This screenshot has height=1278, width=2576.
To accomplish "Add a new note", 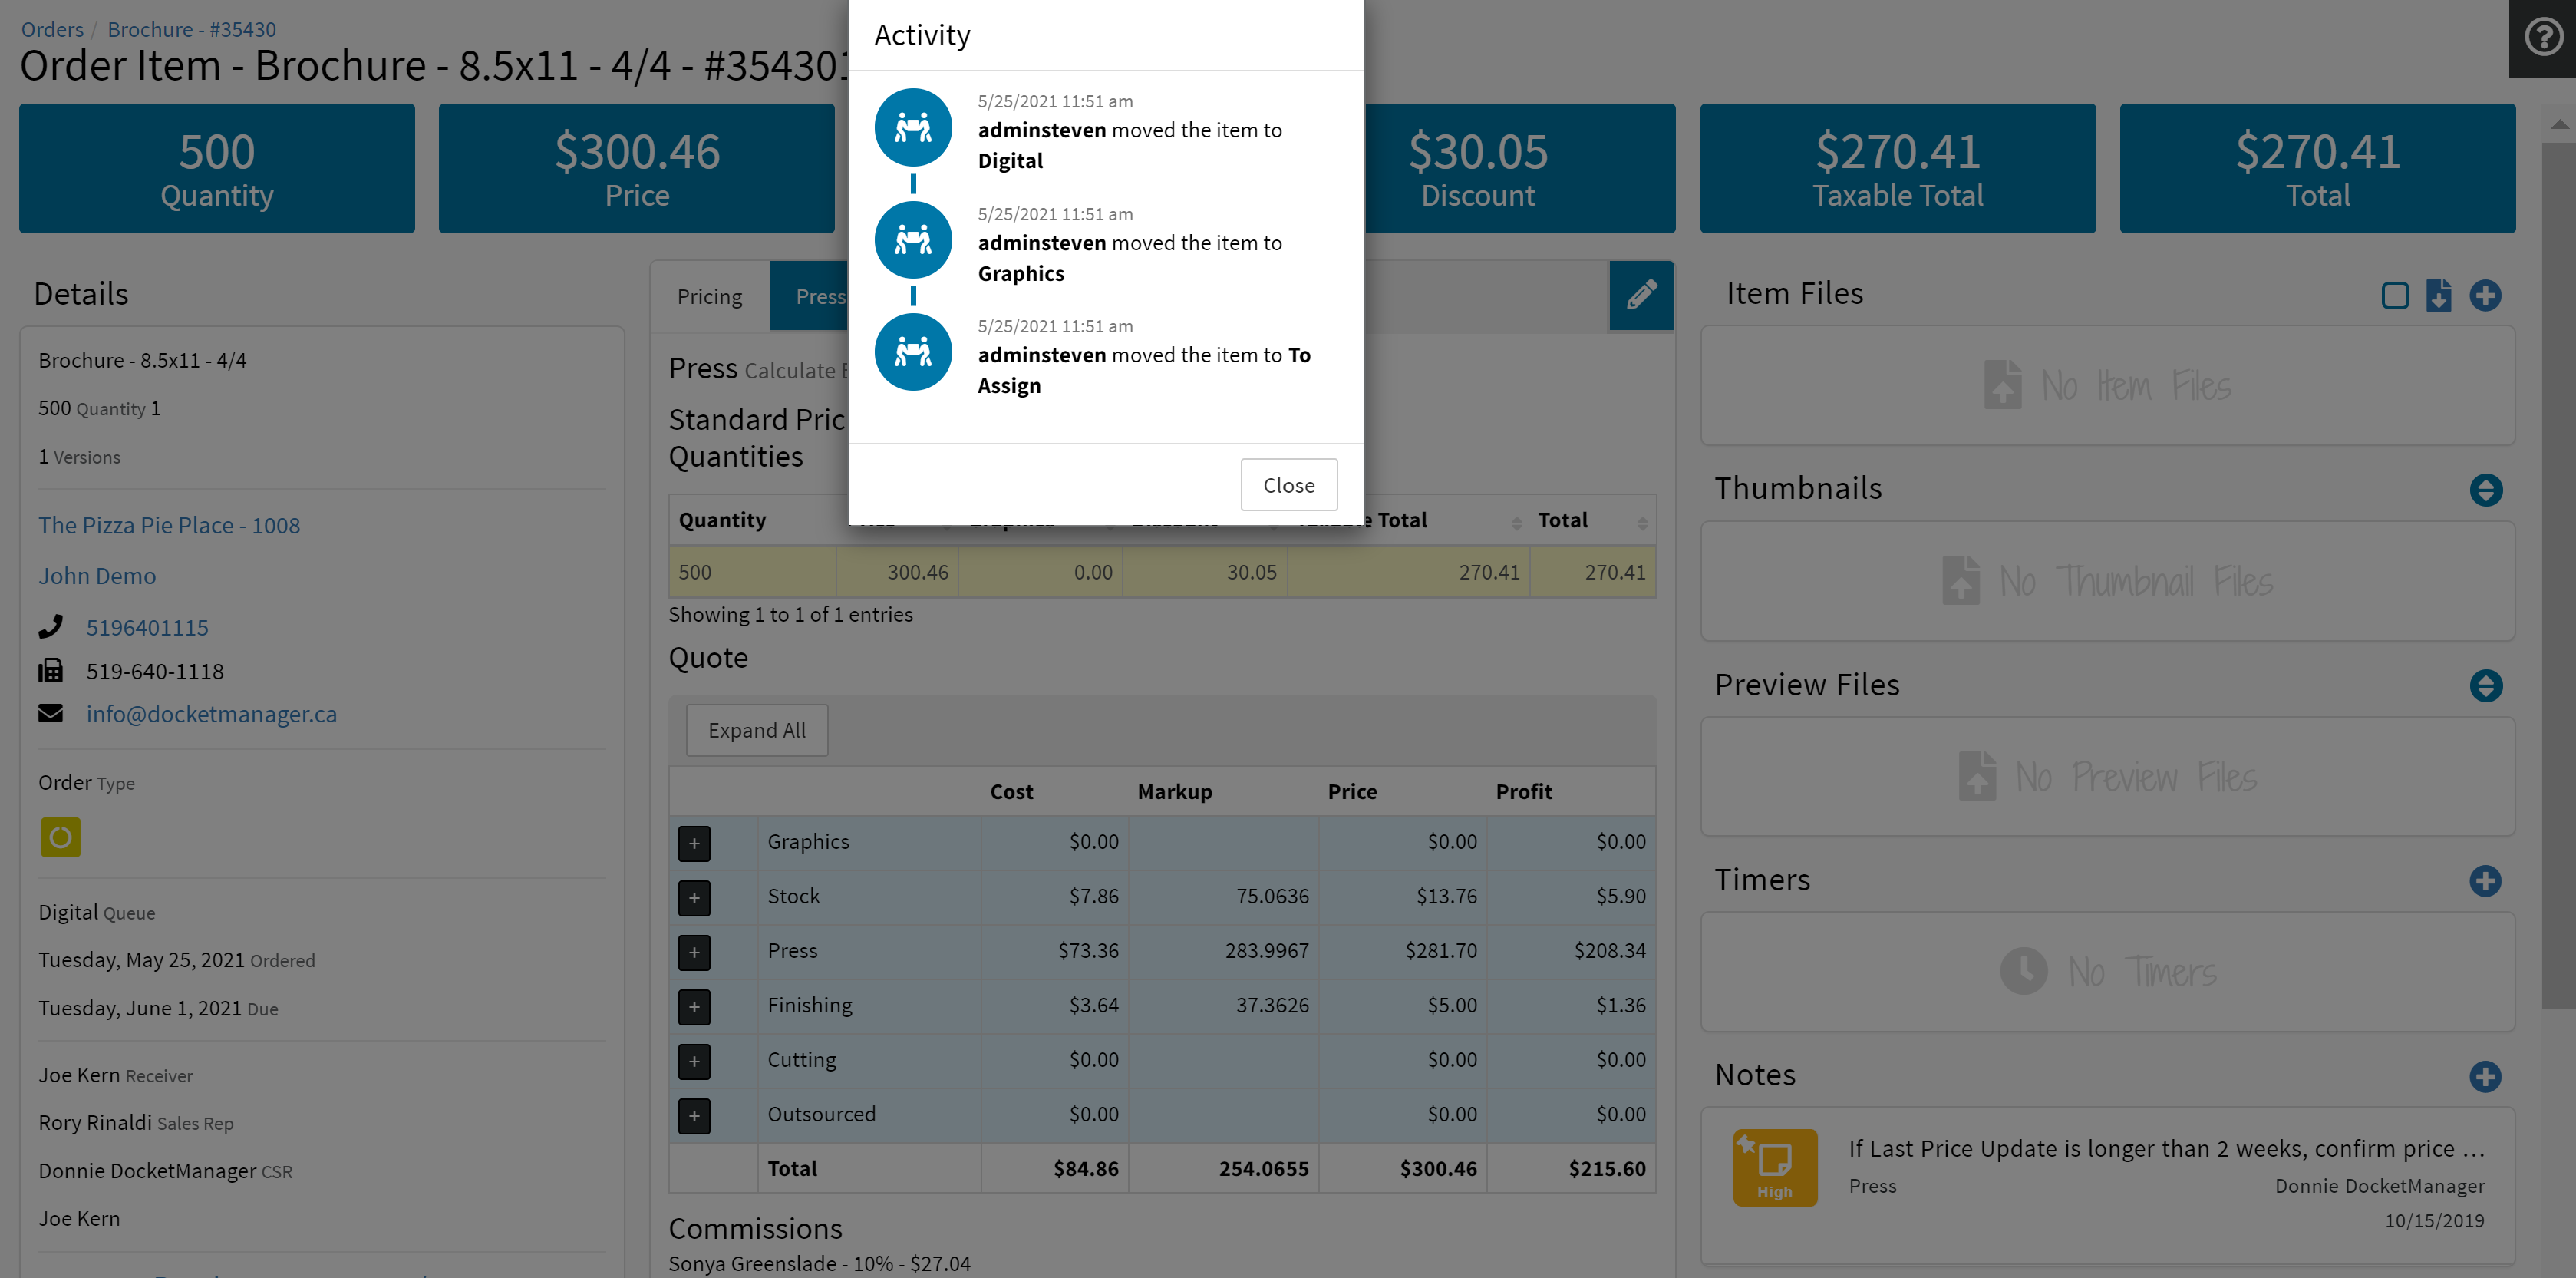I will point(2485,1077).
